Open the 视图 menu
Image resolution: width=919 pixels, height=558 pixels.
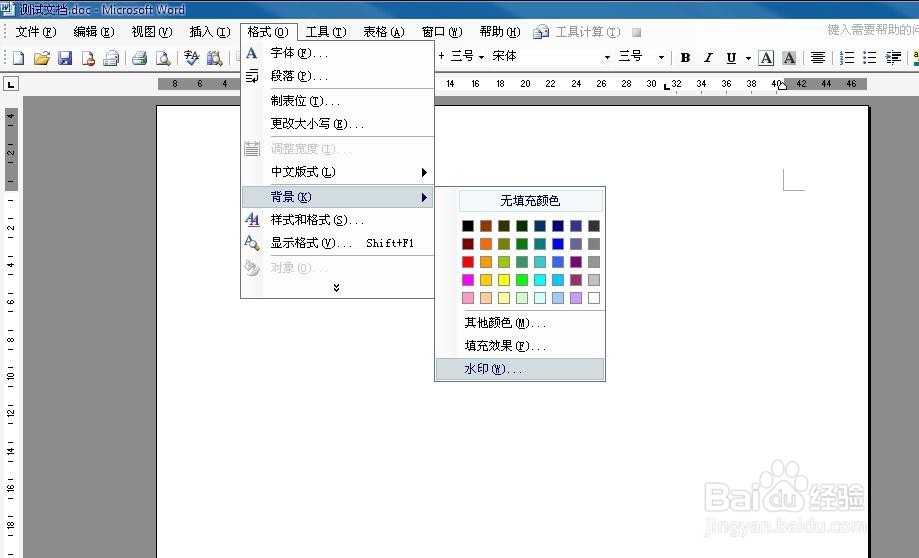coord(152,32)
